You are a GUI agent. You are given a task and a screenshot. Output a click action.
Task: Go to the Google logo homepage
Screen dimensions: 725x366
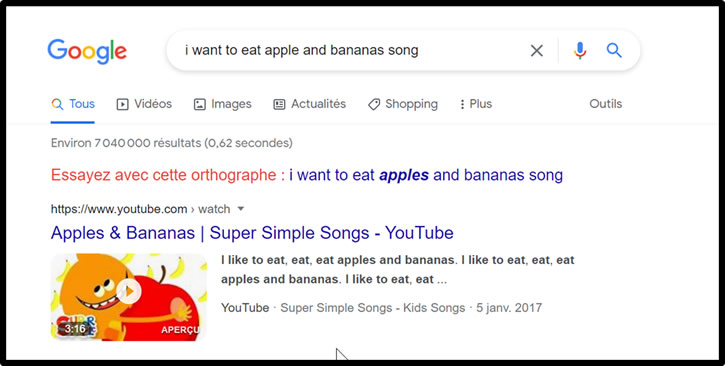pos(87,51)
